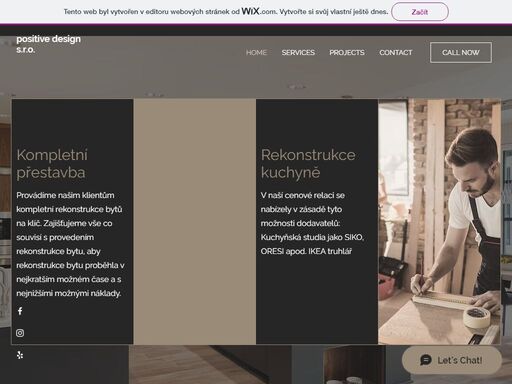Open the Yelp social icon
The image size is (512, 384).
(20, 355)
